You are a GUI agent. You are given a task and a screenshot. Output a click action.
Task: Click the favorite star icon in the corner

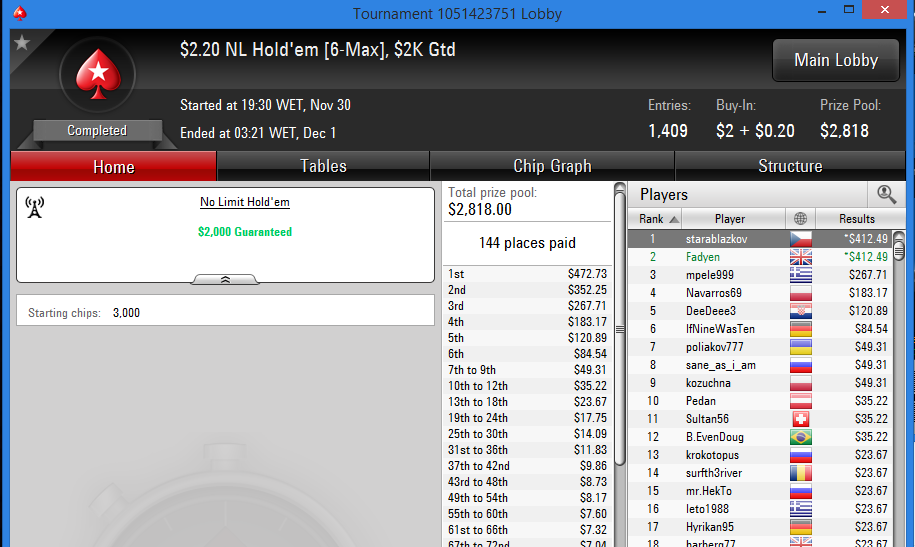22,43
